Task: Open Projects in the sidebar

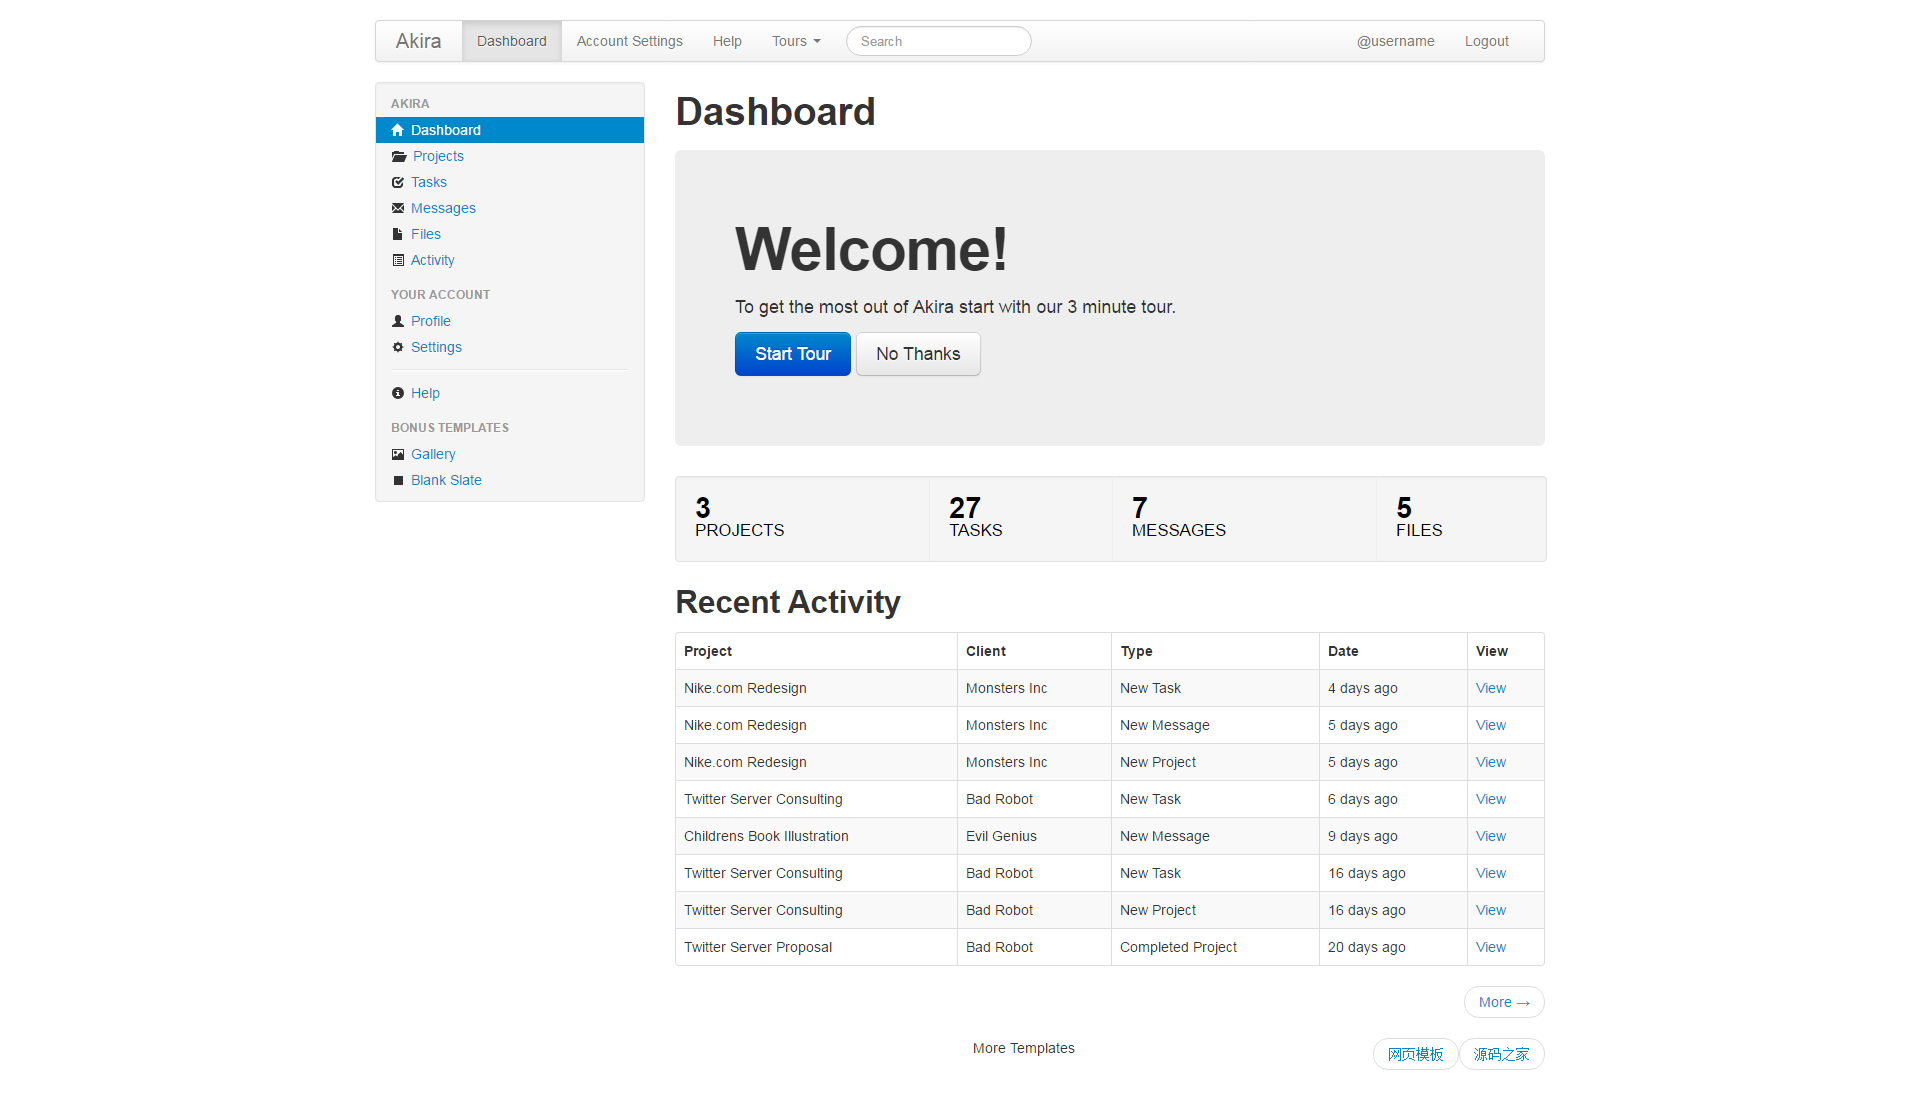Action: (438, 156)
